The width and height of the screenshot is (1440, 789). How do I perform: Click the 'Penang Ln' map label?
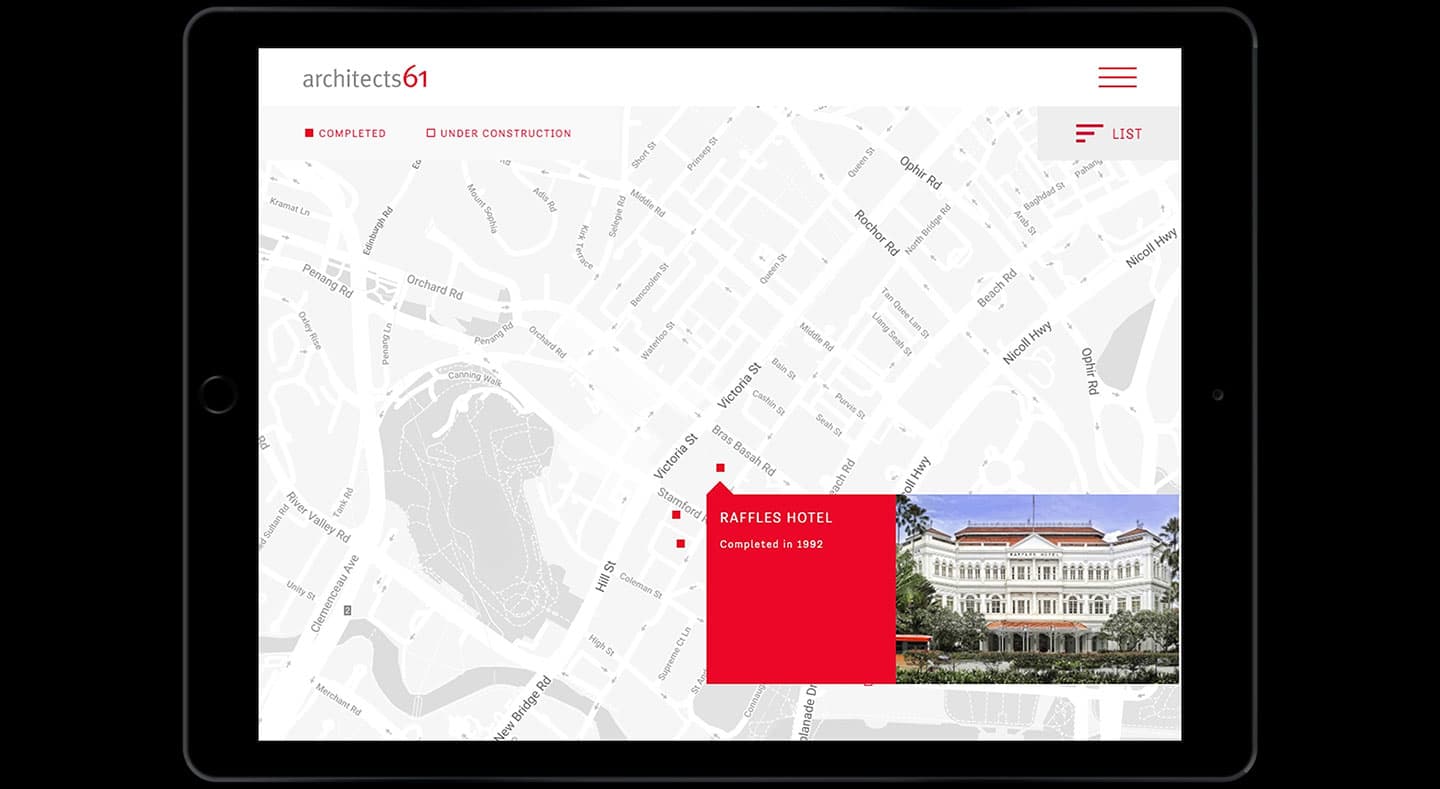pos(387,343)
